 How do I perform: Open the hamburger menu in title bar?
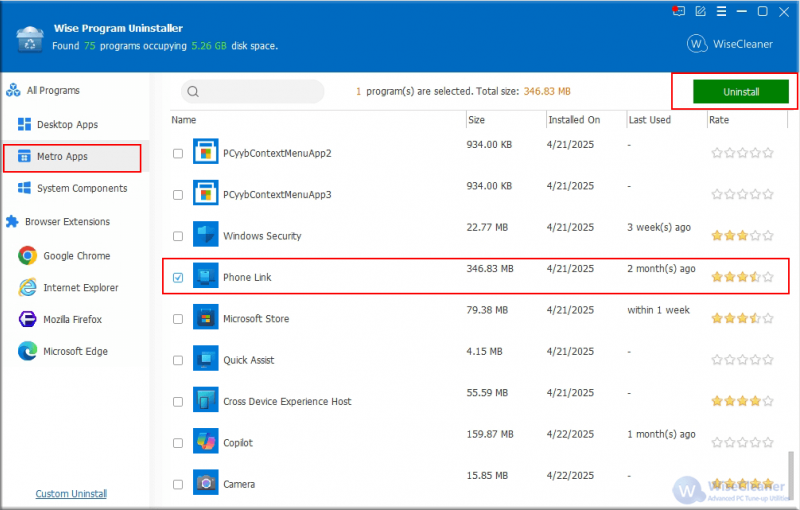click(x=721, y=11)
